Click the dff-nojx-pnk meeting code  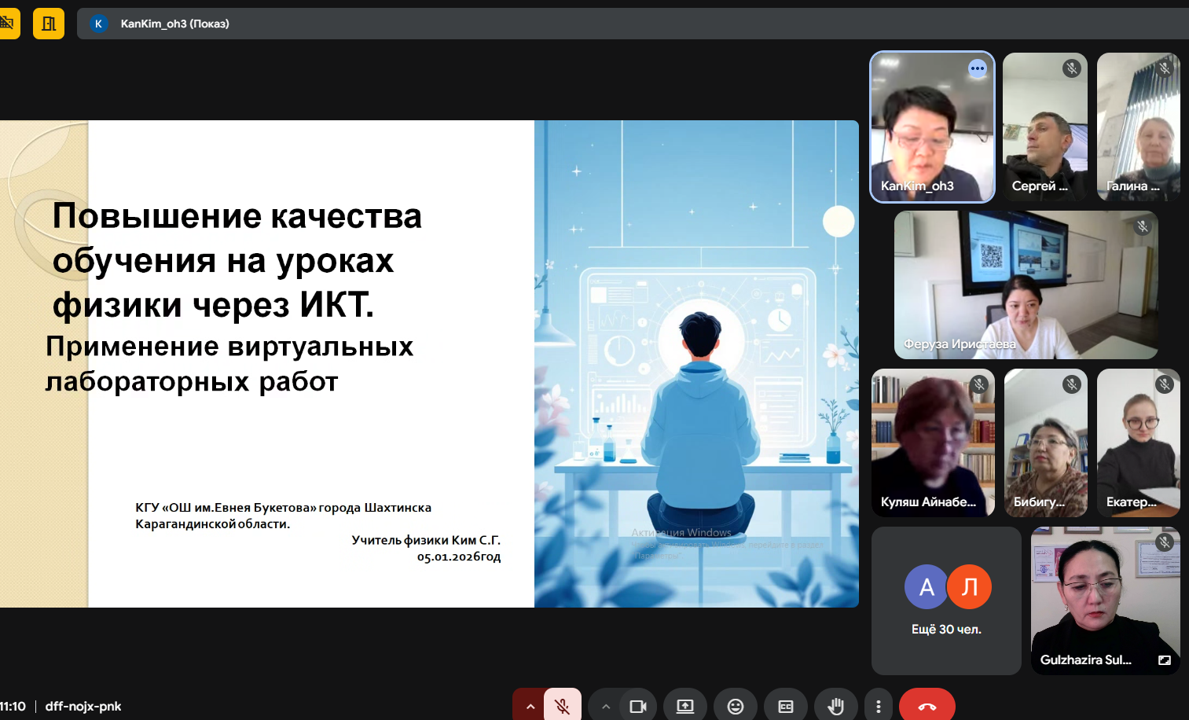pyautogui.click(x=84, y=706)
